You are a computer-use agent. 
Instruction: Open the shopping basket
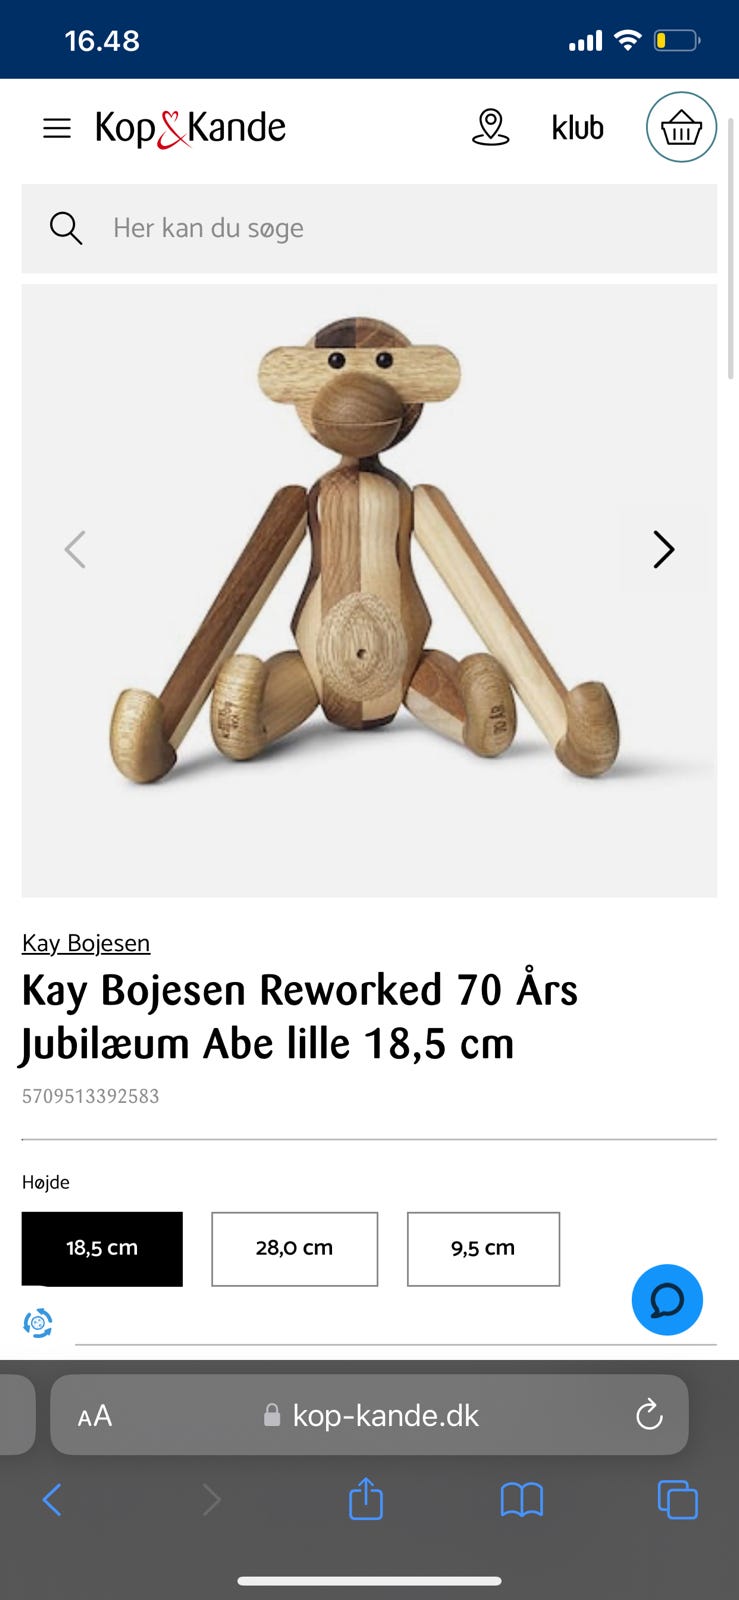pos(681,127)
